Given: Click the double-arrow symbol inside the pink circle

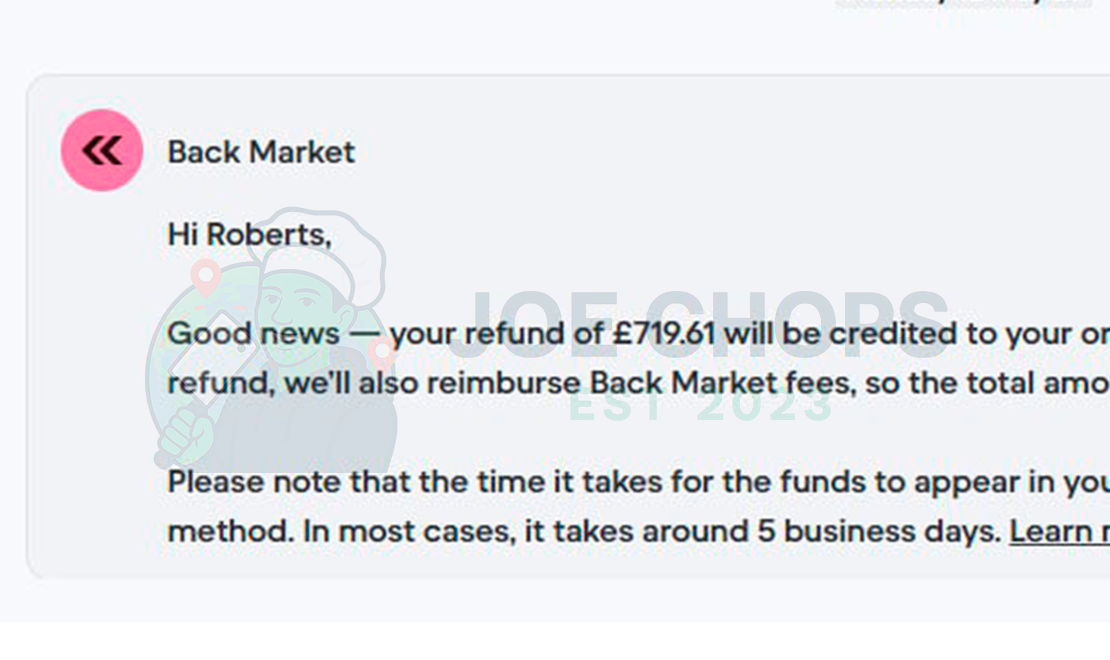Looking at the screenshot, I should point(100,148).
